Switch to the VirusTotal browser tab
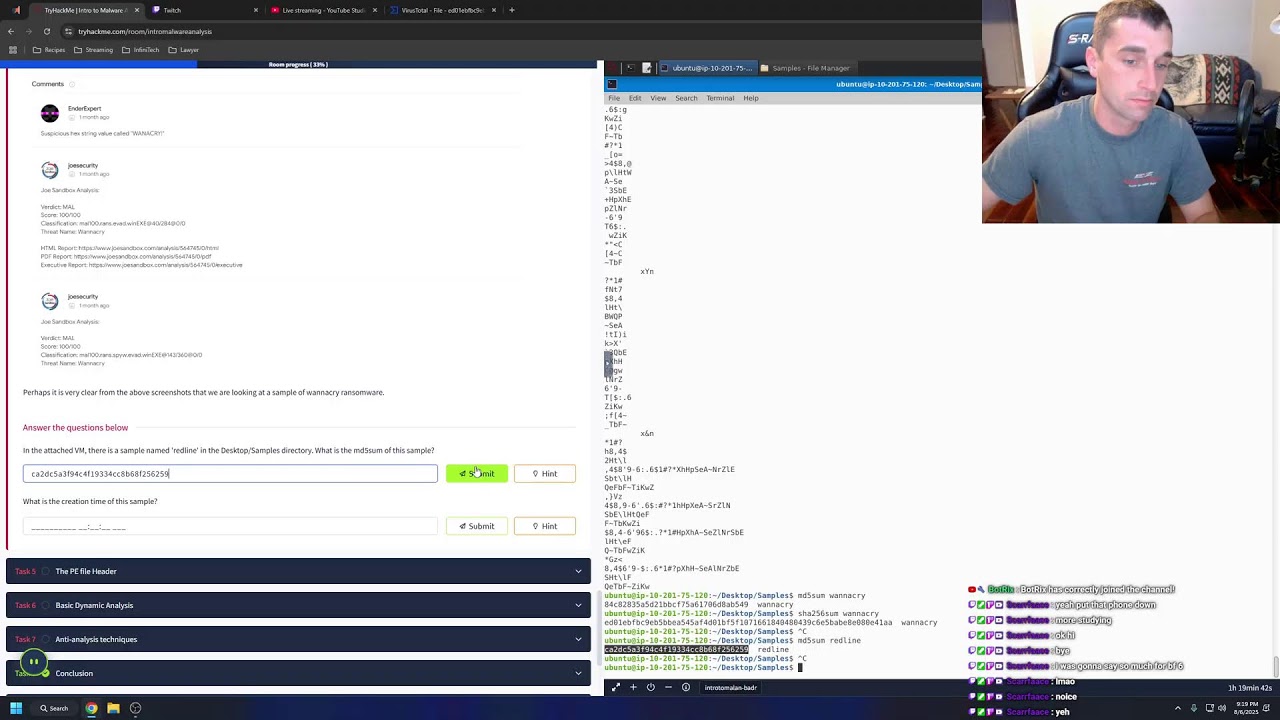 pos(441,10)
